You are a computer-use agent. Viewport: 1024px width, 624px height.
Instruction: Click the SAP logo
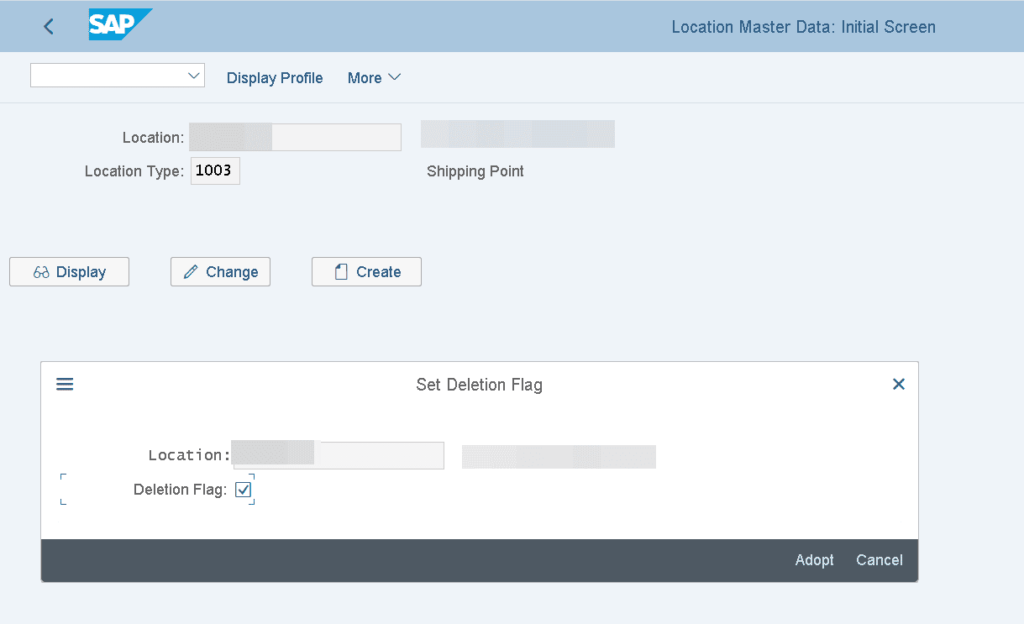(x=119, y=25)
